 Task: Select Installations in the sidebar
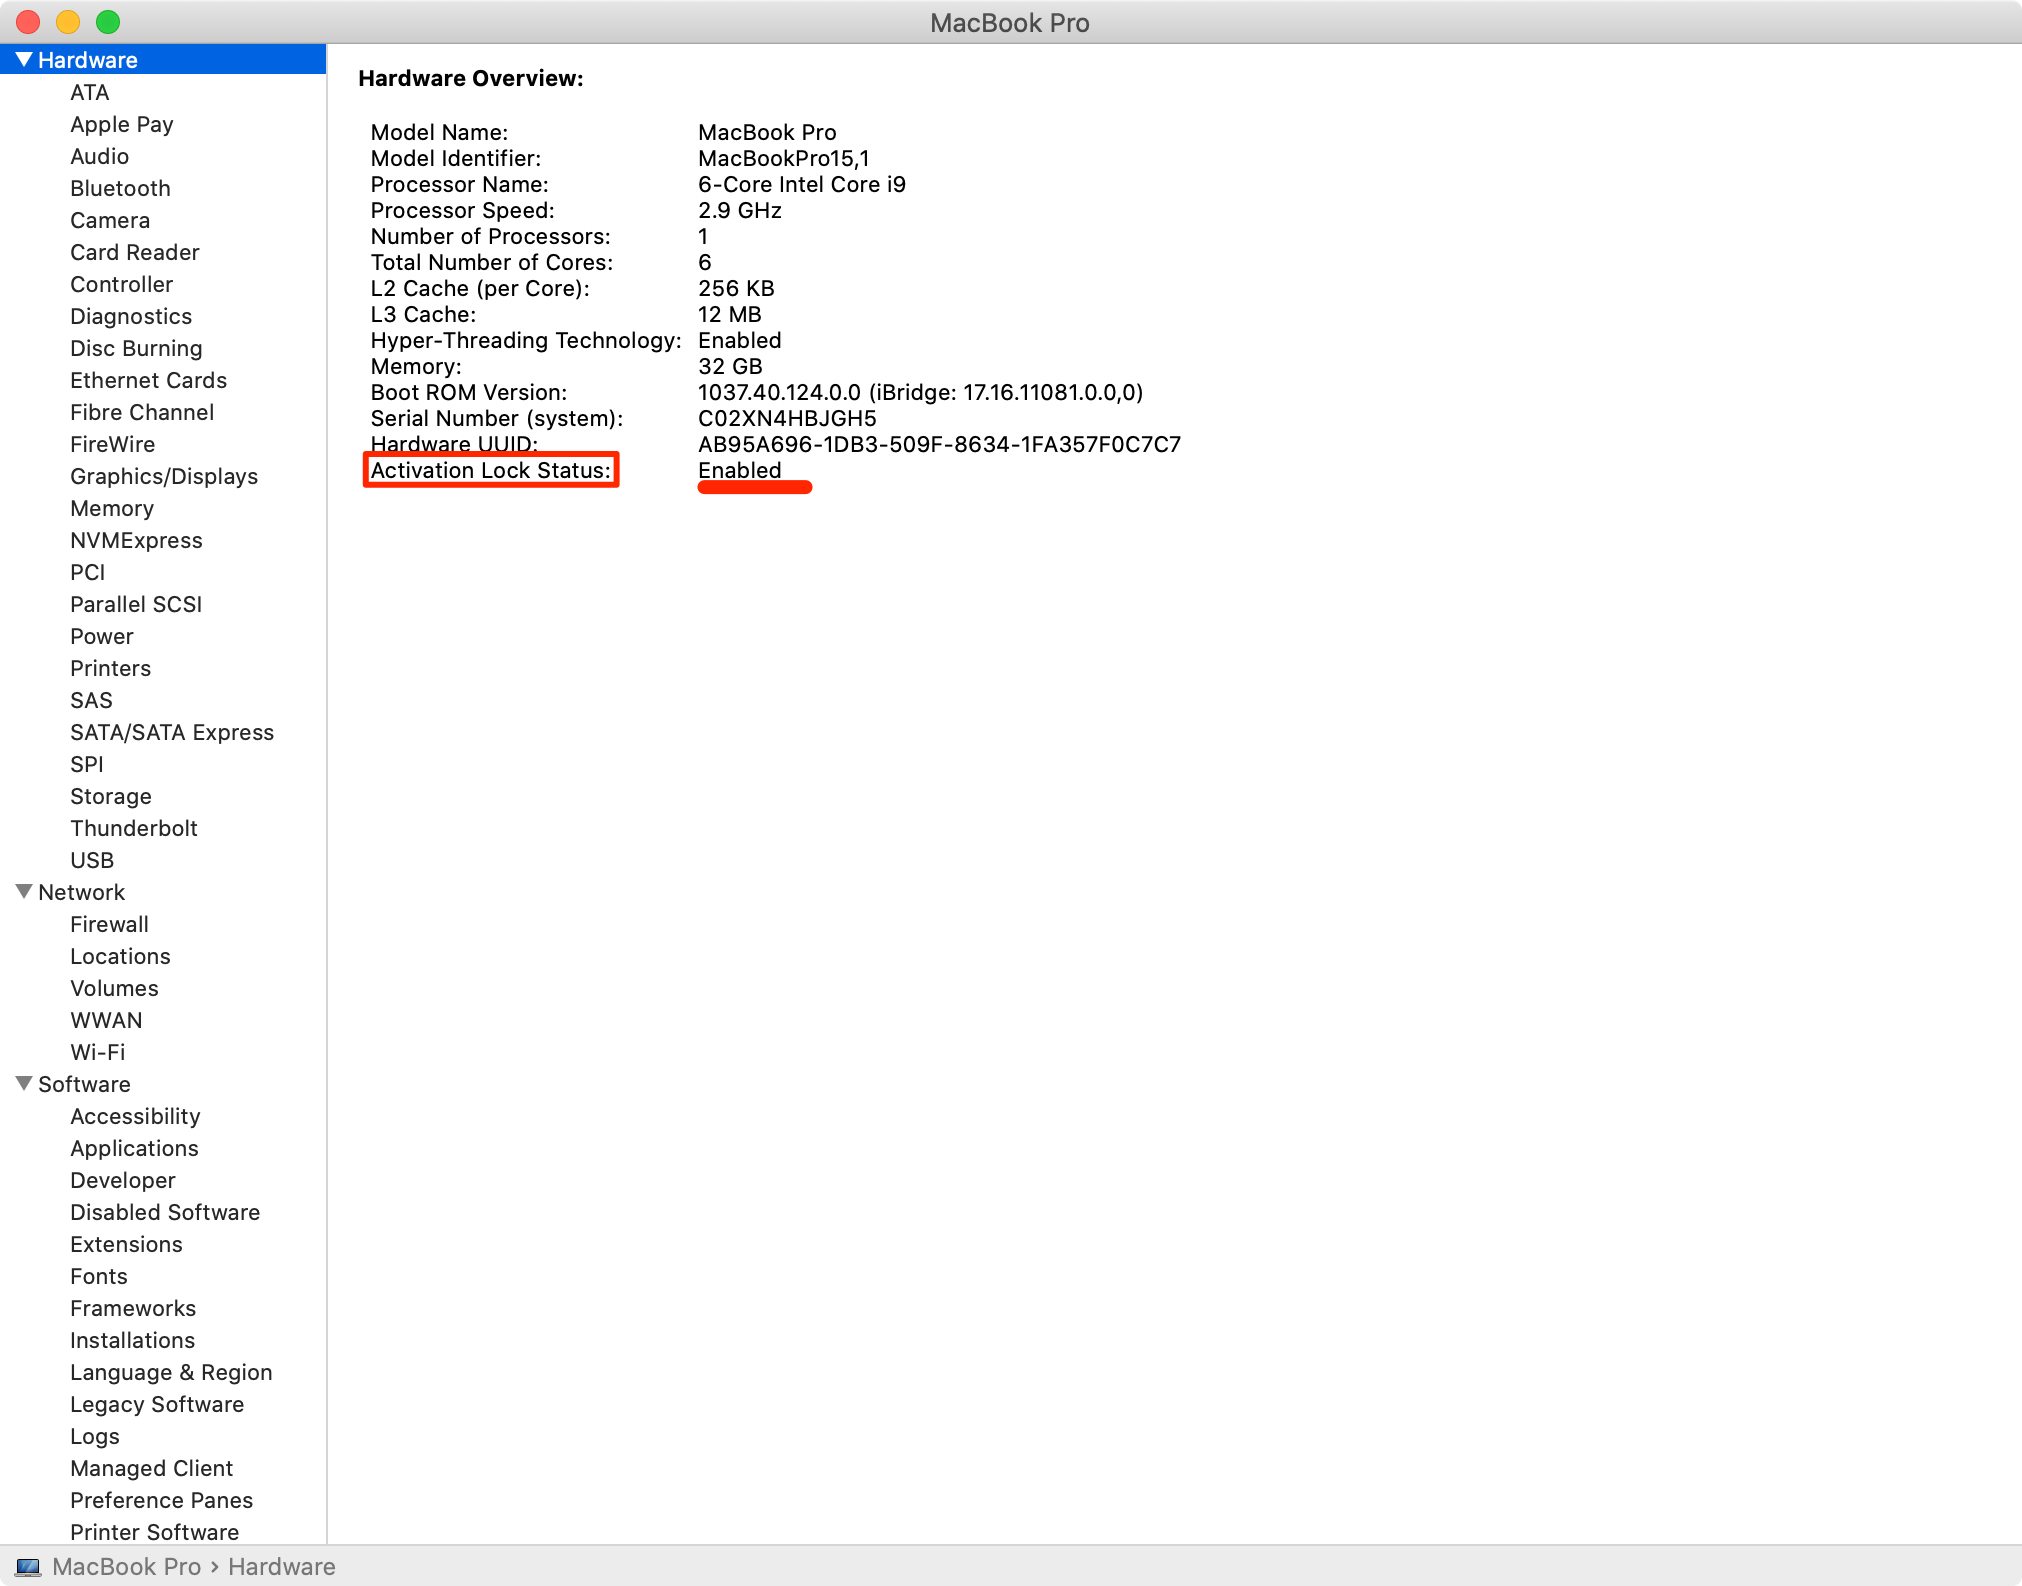133,1340
